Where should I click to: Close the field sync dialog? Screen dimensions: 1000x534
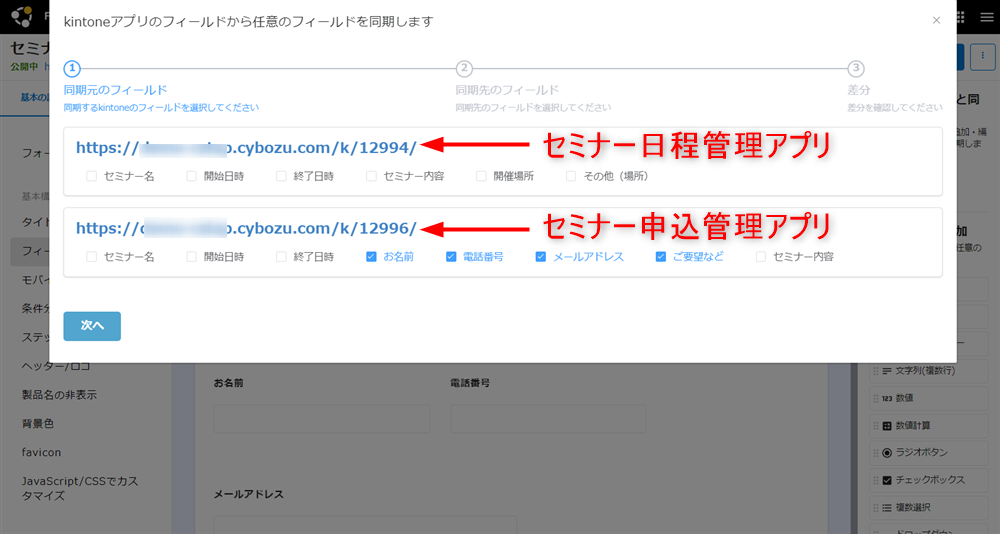936,20
